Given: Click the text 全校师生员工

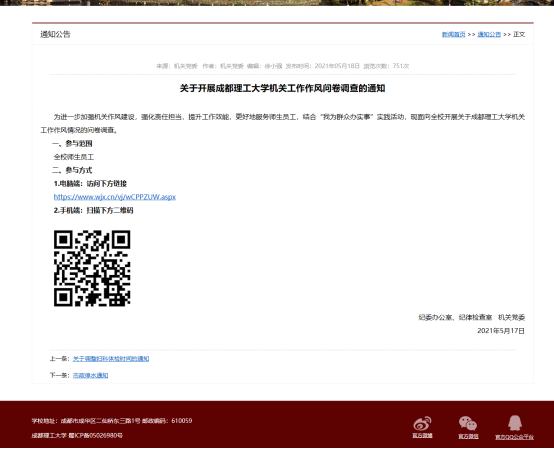Looking at the screenshot, I should click(x=73, y=157).
